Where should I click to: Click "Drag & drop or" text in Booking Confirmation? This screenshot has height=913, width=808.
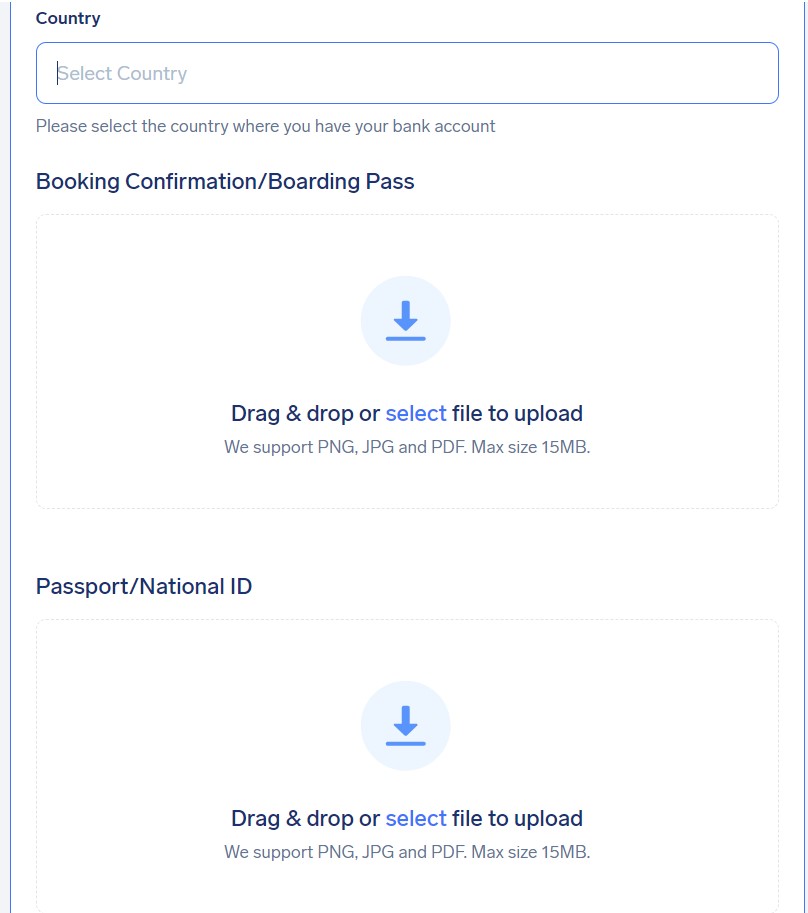(x=305, y=413)
